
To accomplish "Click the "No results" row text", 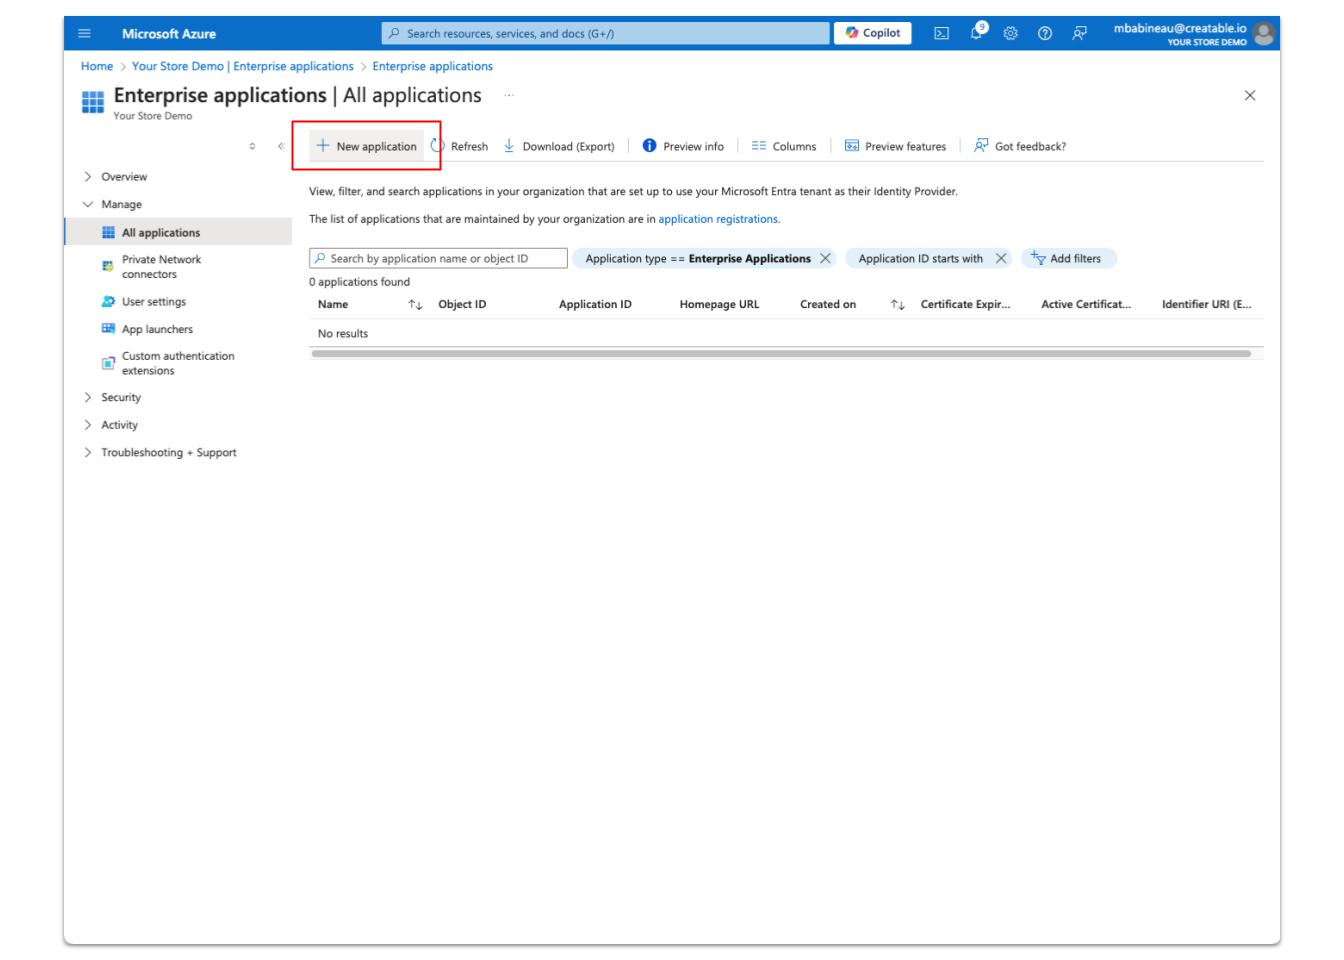I will (343, 334).
